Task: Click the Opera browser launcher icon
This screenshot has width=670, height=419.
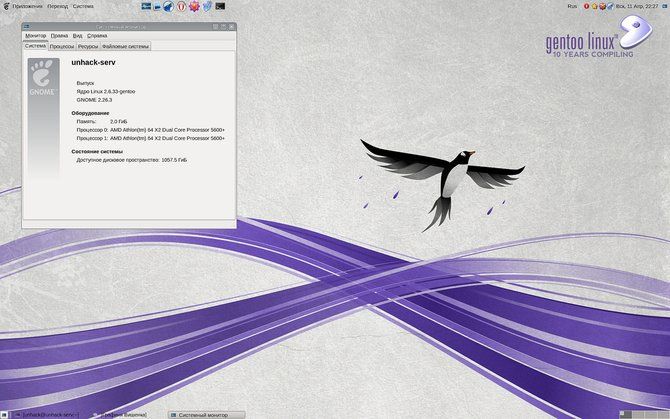Action: click(181, 6)
